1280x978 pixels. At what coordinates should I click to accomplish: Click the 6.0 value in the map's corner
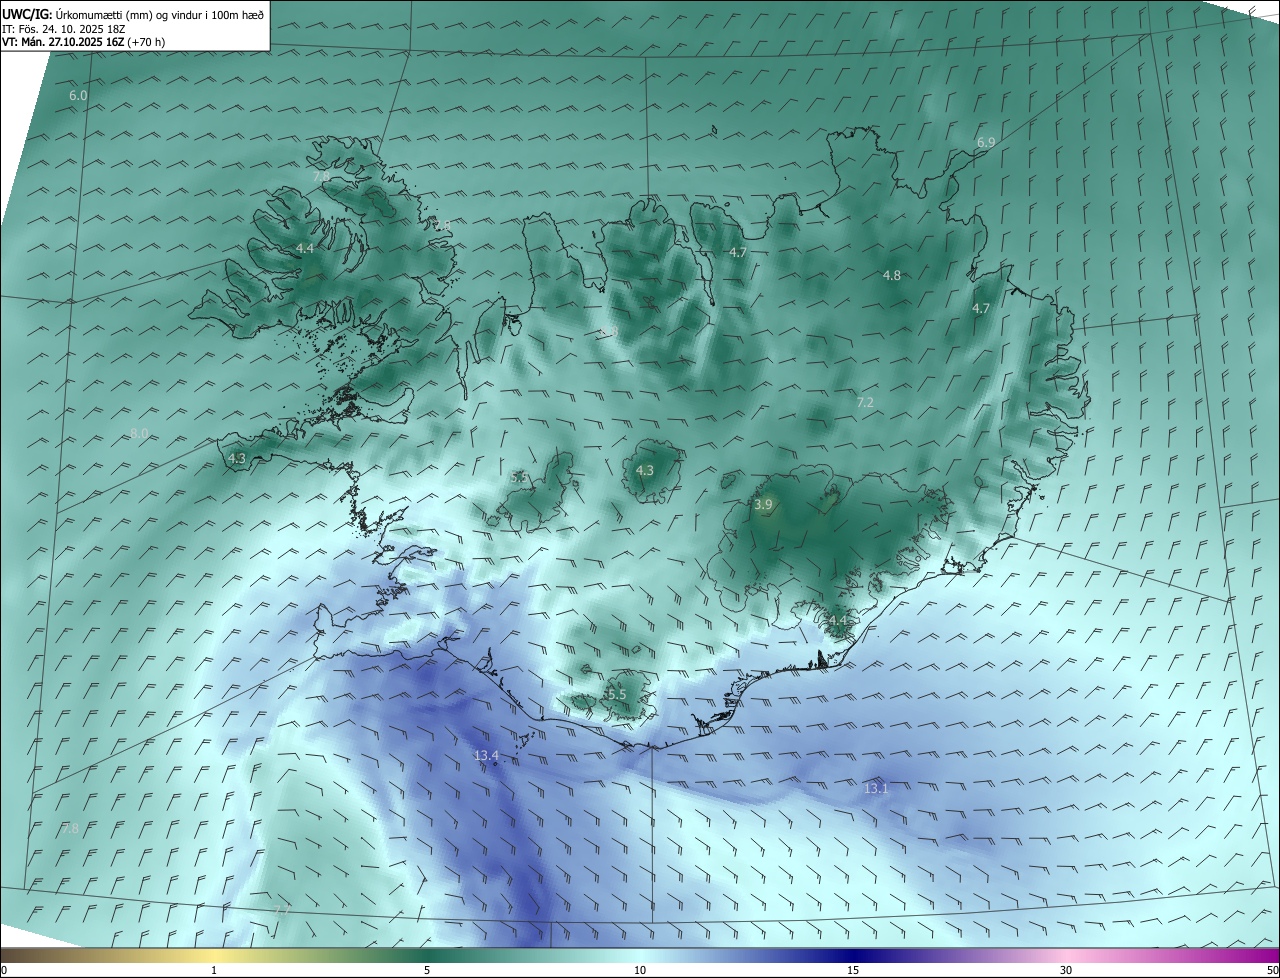coord(78,95)
